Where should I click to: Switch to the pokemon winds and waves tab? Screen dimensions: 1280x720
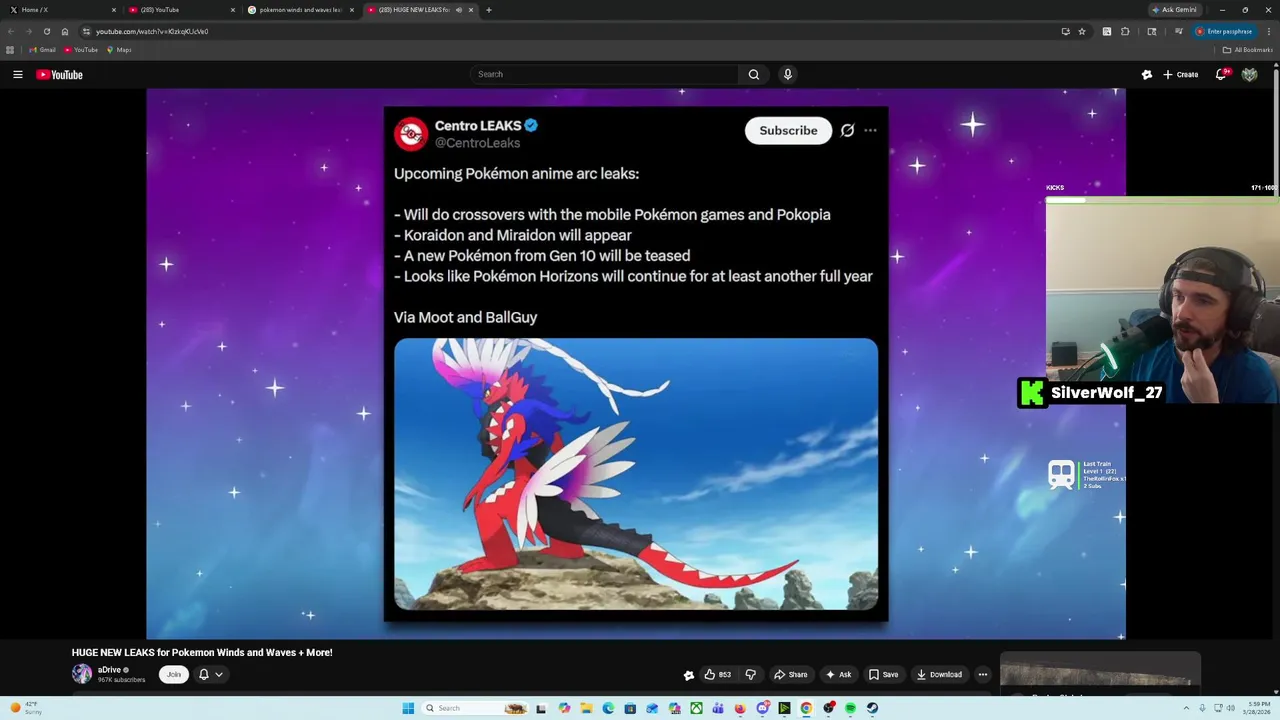point(300,10)
